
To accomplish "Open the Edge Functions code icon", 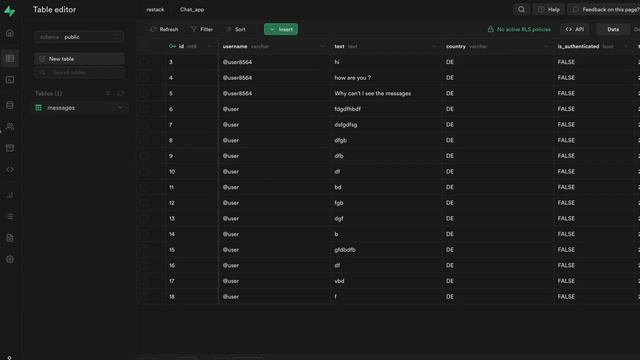I will (10, 169).
